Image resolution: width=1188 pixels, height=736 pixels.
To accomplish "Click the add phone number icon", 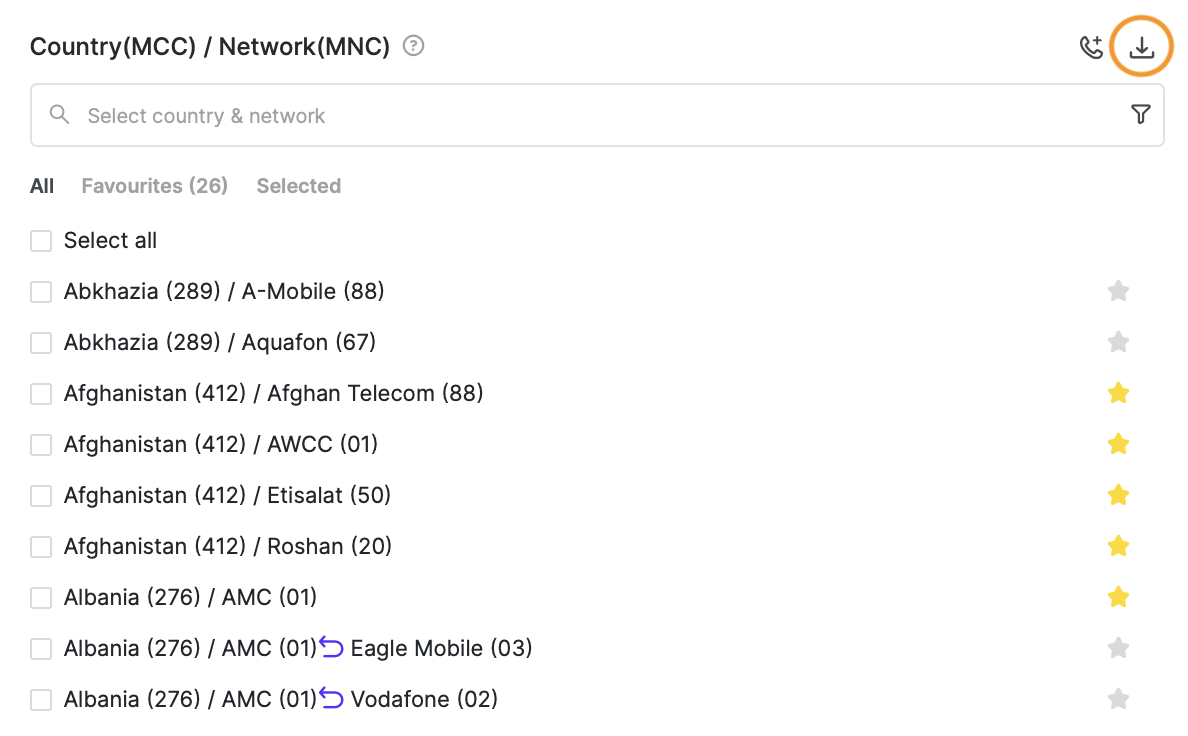I will 1091,47.
